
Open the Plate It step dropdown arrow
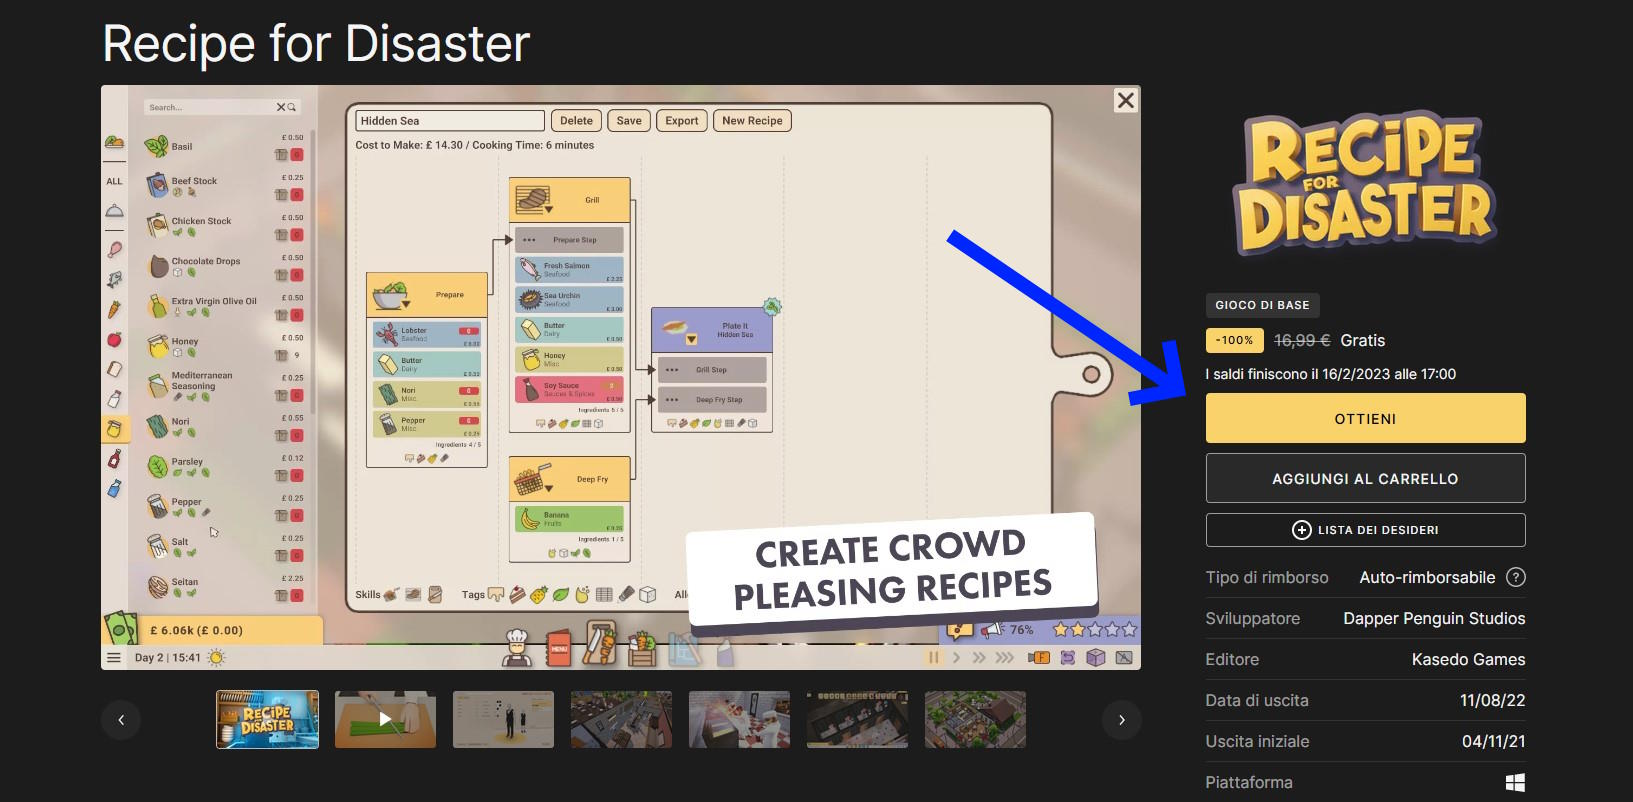pos(691,339)
